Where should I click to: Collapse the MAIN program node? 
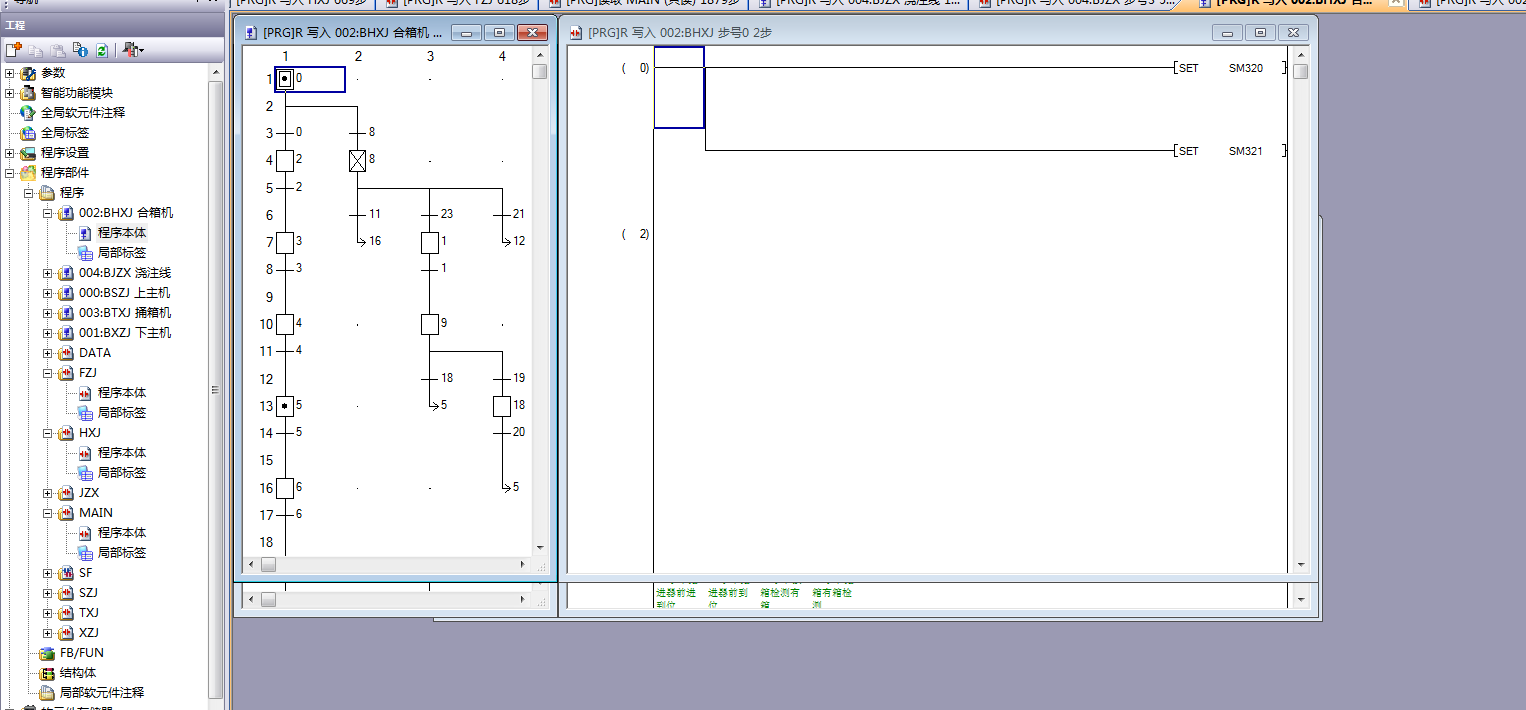48,513
